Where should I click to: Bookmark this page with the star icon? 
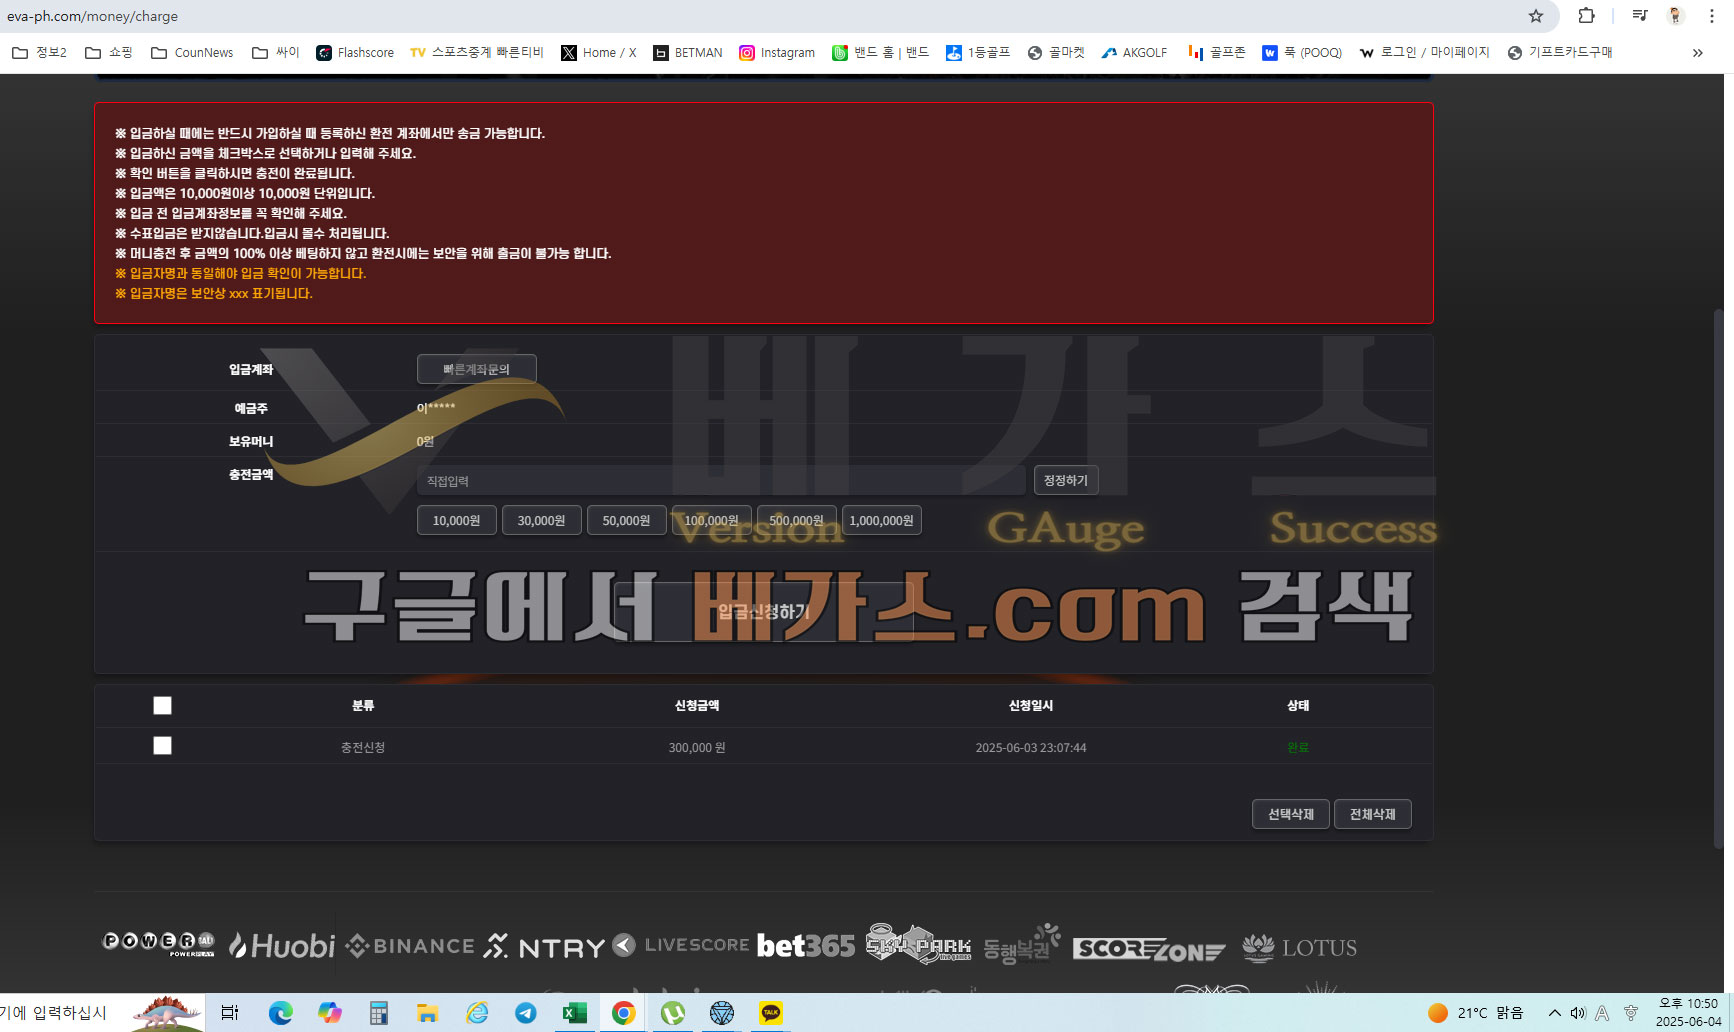[x=1536, y=16]
